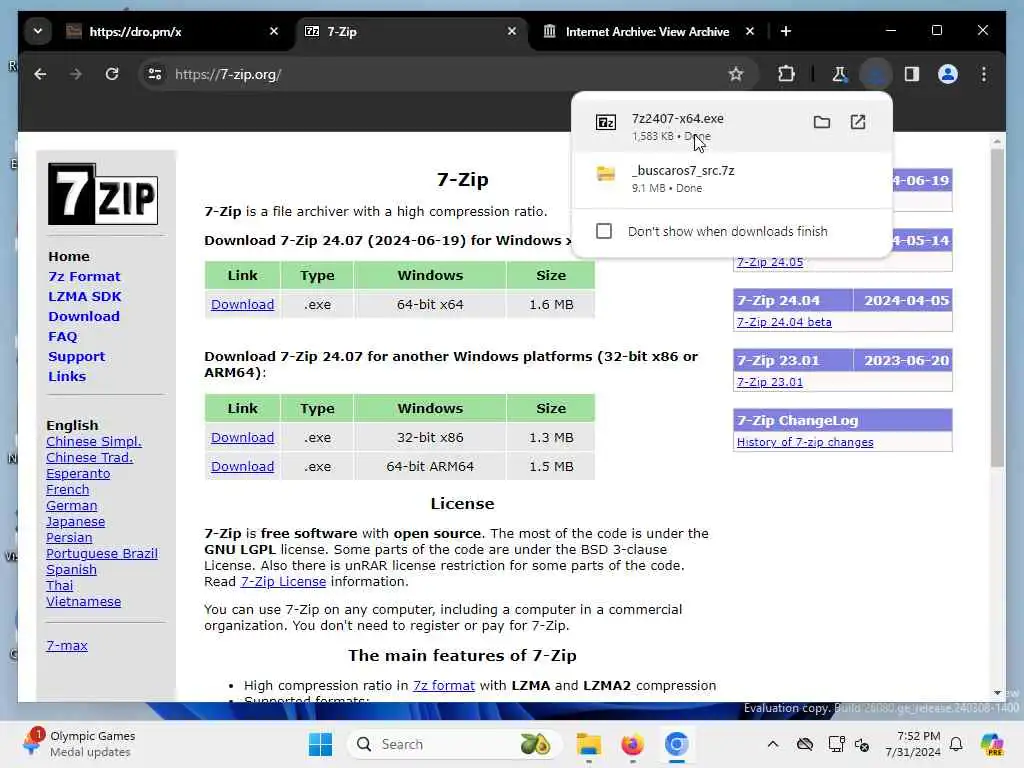Enable Don't show when downloads finish
Image resolution: width=1024 pixels, height=768 pixels.
pyautogui.click(x=604, y=231)
